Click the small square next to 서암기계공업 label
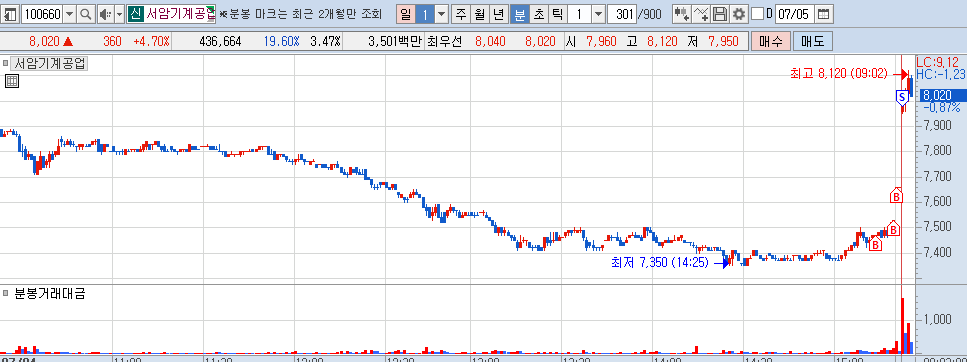This screenshot has height=362, width=967. pyautogui.click(x=6, y=63)
